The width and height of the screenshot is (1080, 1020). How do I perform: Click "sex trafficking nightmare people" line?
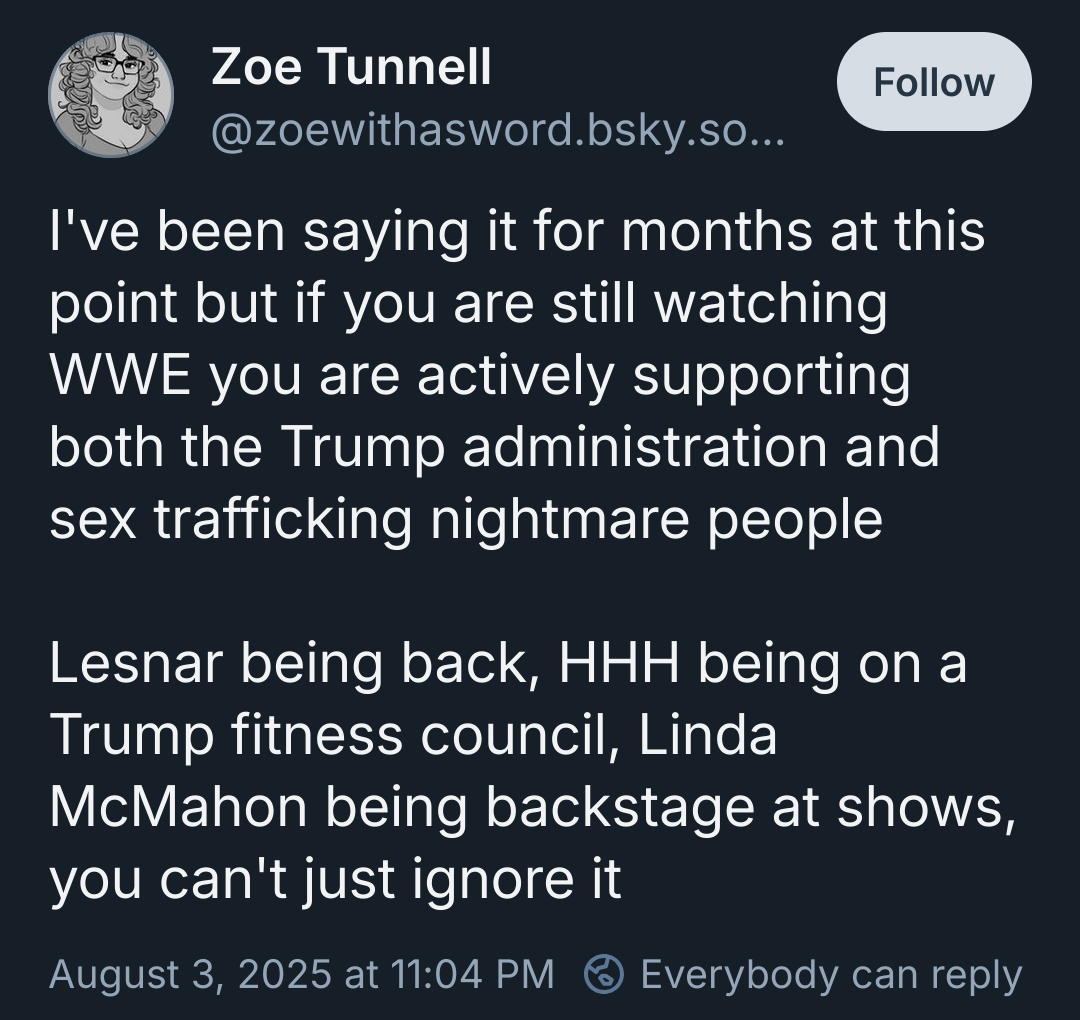point(466,519)
